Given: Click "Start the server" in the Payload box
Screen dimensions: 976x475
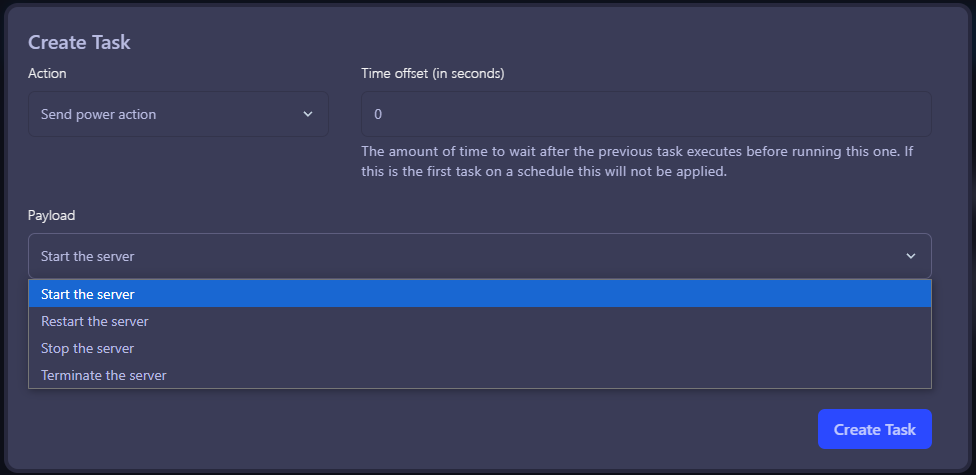Looking at the screenshot, I should [x=88, y=256].
